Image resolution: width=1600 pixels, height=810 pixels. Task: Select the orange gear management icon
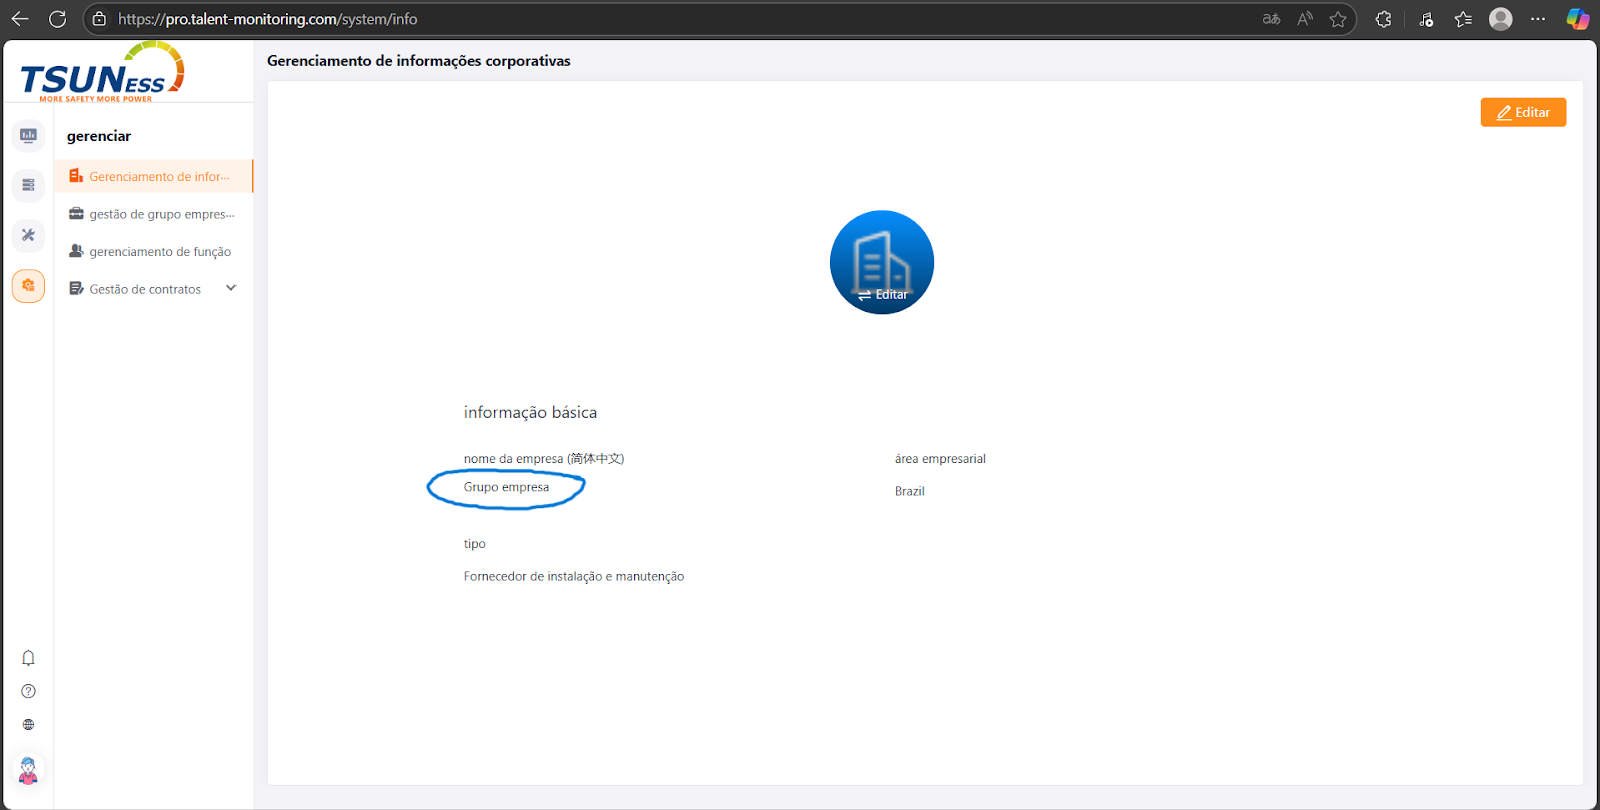click(x=28, y=286)
